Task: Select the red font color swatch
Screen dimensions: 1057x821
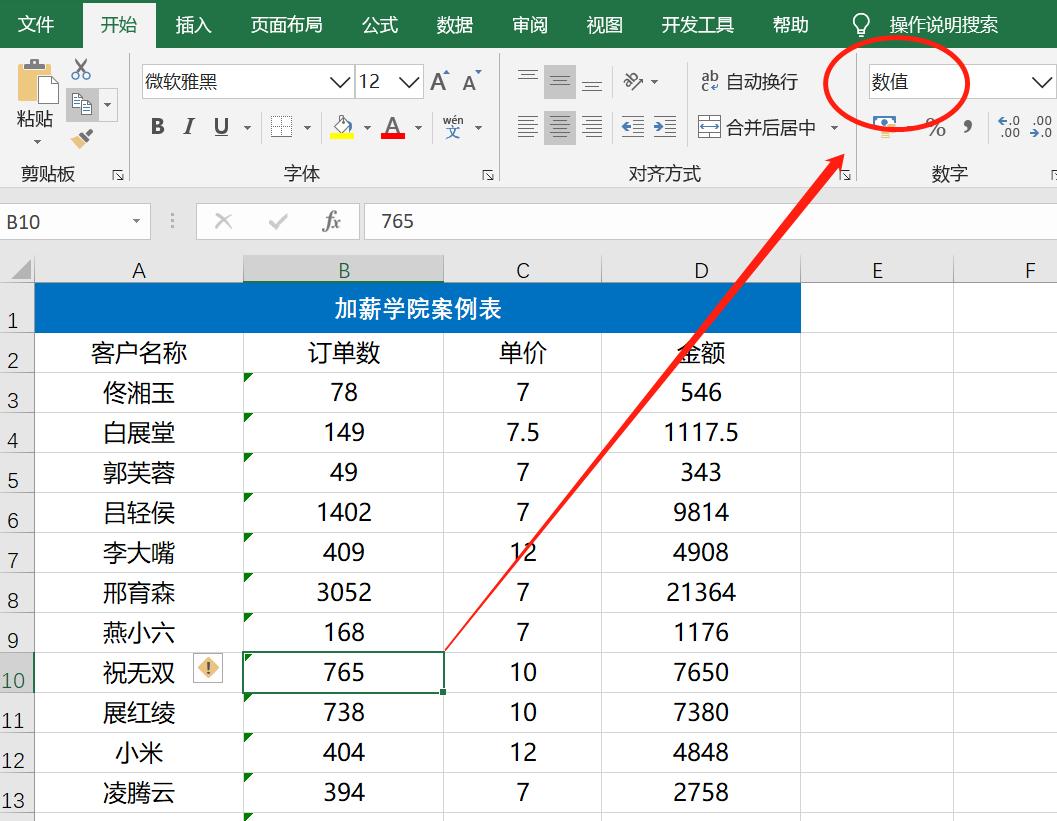Action: pos(391,126)
